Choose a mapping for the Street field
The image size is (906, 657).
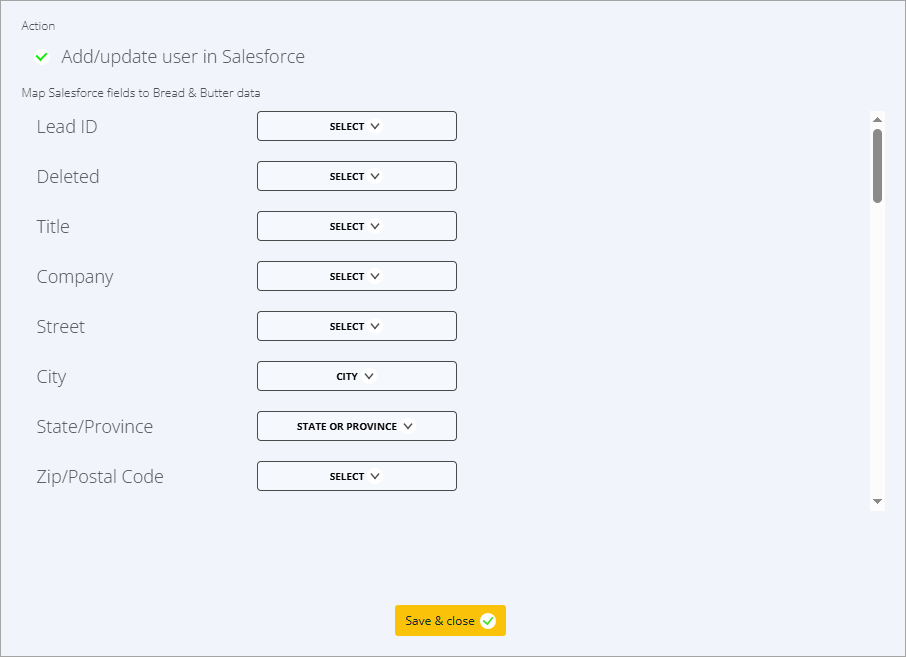coord(356,326)
